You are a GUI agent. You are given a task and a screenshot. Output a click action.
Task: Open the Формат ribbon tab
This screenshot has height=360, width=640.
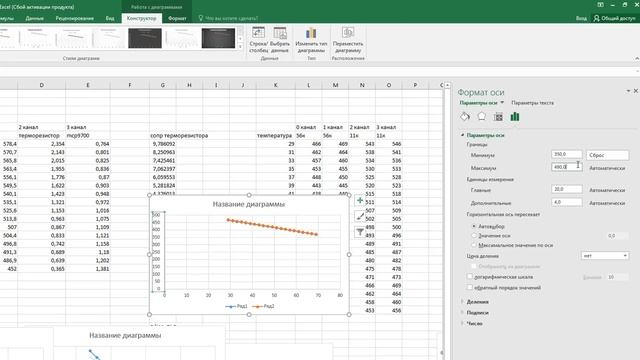click(x=177, y=18)
